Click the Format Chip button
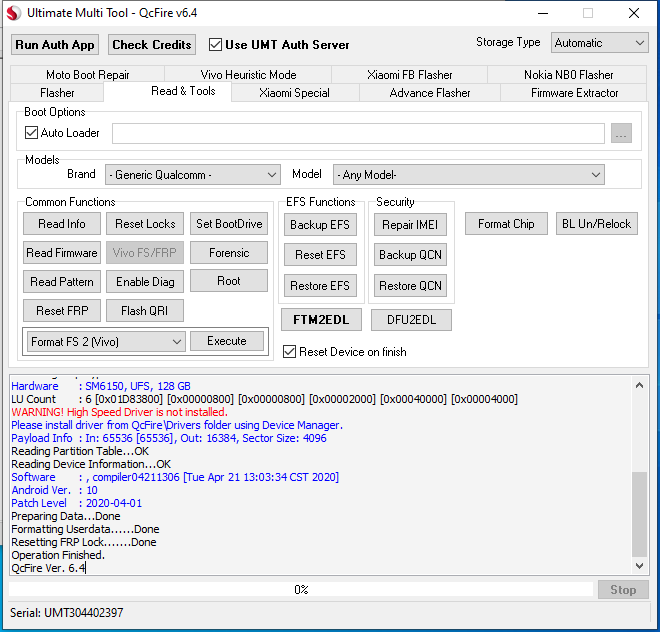 click(x=506, y=224)
